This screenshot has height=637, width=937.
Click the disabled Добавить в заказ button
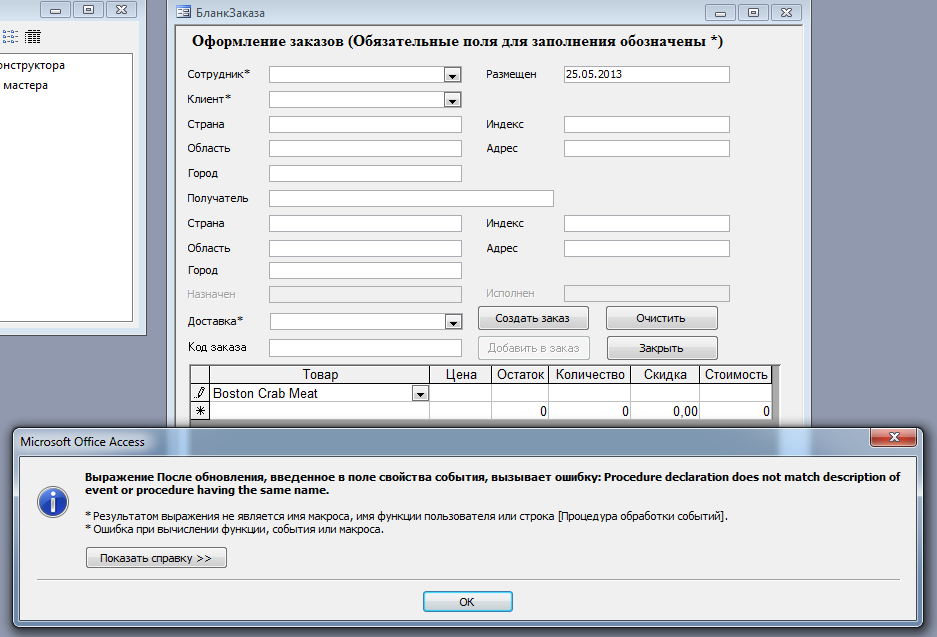coord(534,348)
